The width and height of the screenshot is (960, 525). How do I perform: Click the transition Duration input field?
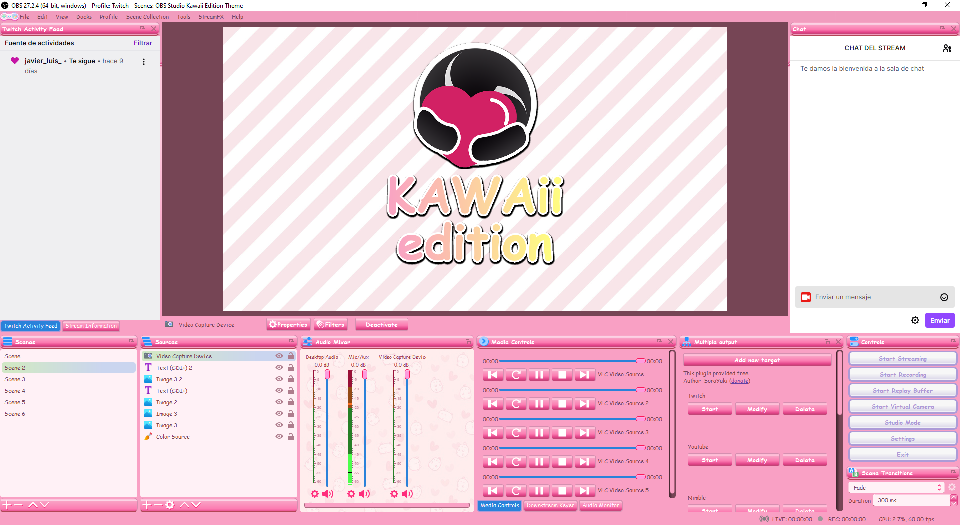910,500
